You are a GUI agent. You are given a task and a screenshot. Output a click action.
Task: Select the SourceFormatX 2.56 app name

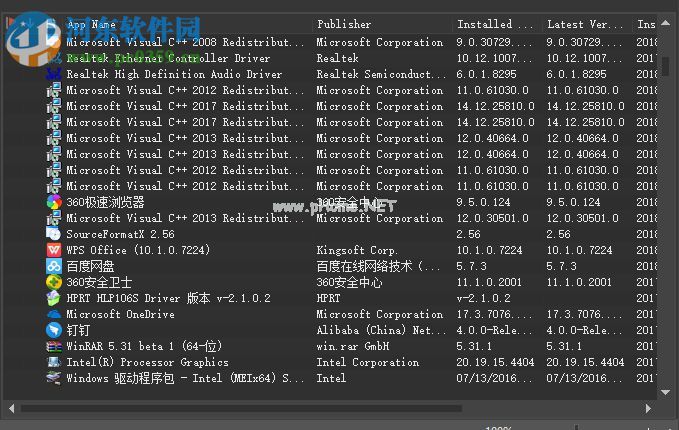coord(120,234)
